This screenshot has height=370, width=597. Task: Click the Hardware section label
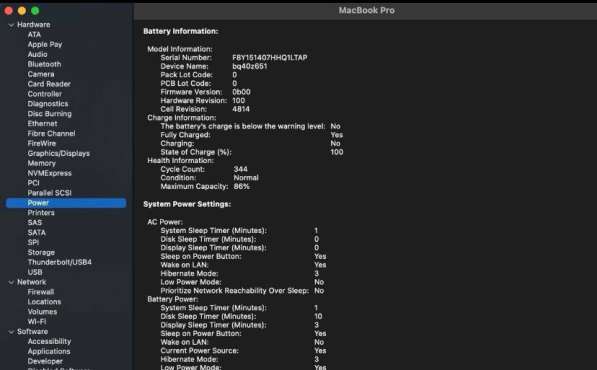[x=34, y=25]
